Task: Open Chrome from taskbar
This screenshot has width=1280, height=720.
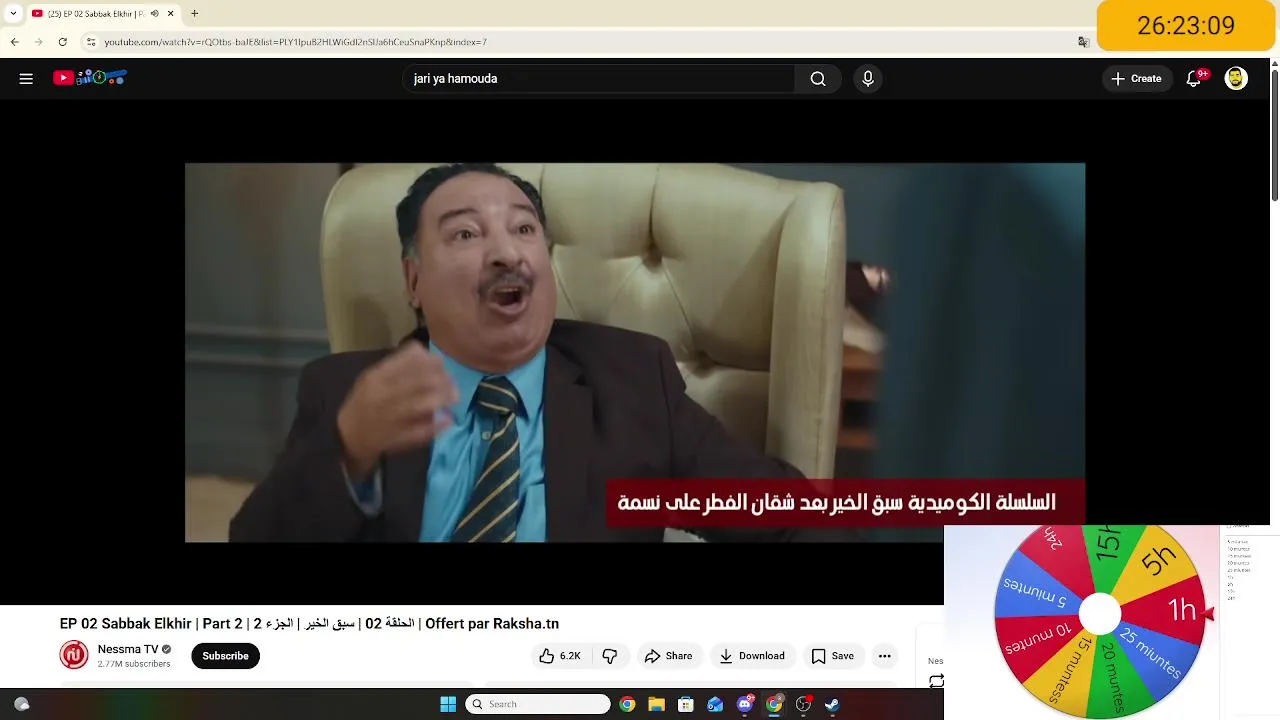Action: [627, 704]
